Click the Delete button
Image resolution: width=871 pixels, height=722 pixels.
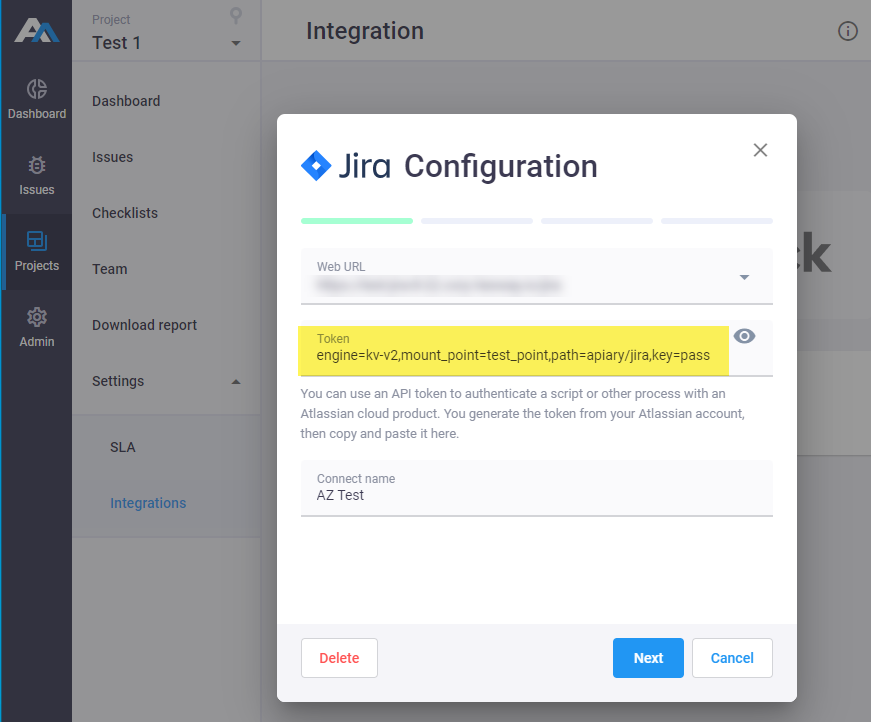[339, 658]
